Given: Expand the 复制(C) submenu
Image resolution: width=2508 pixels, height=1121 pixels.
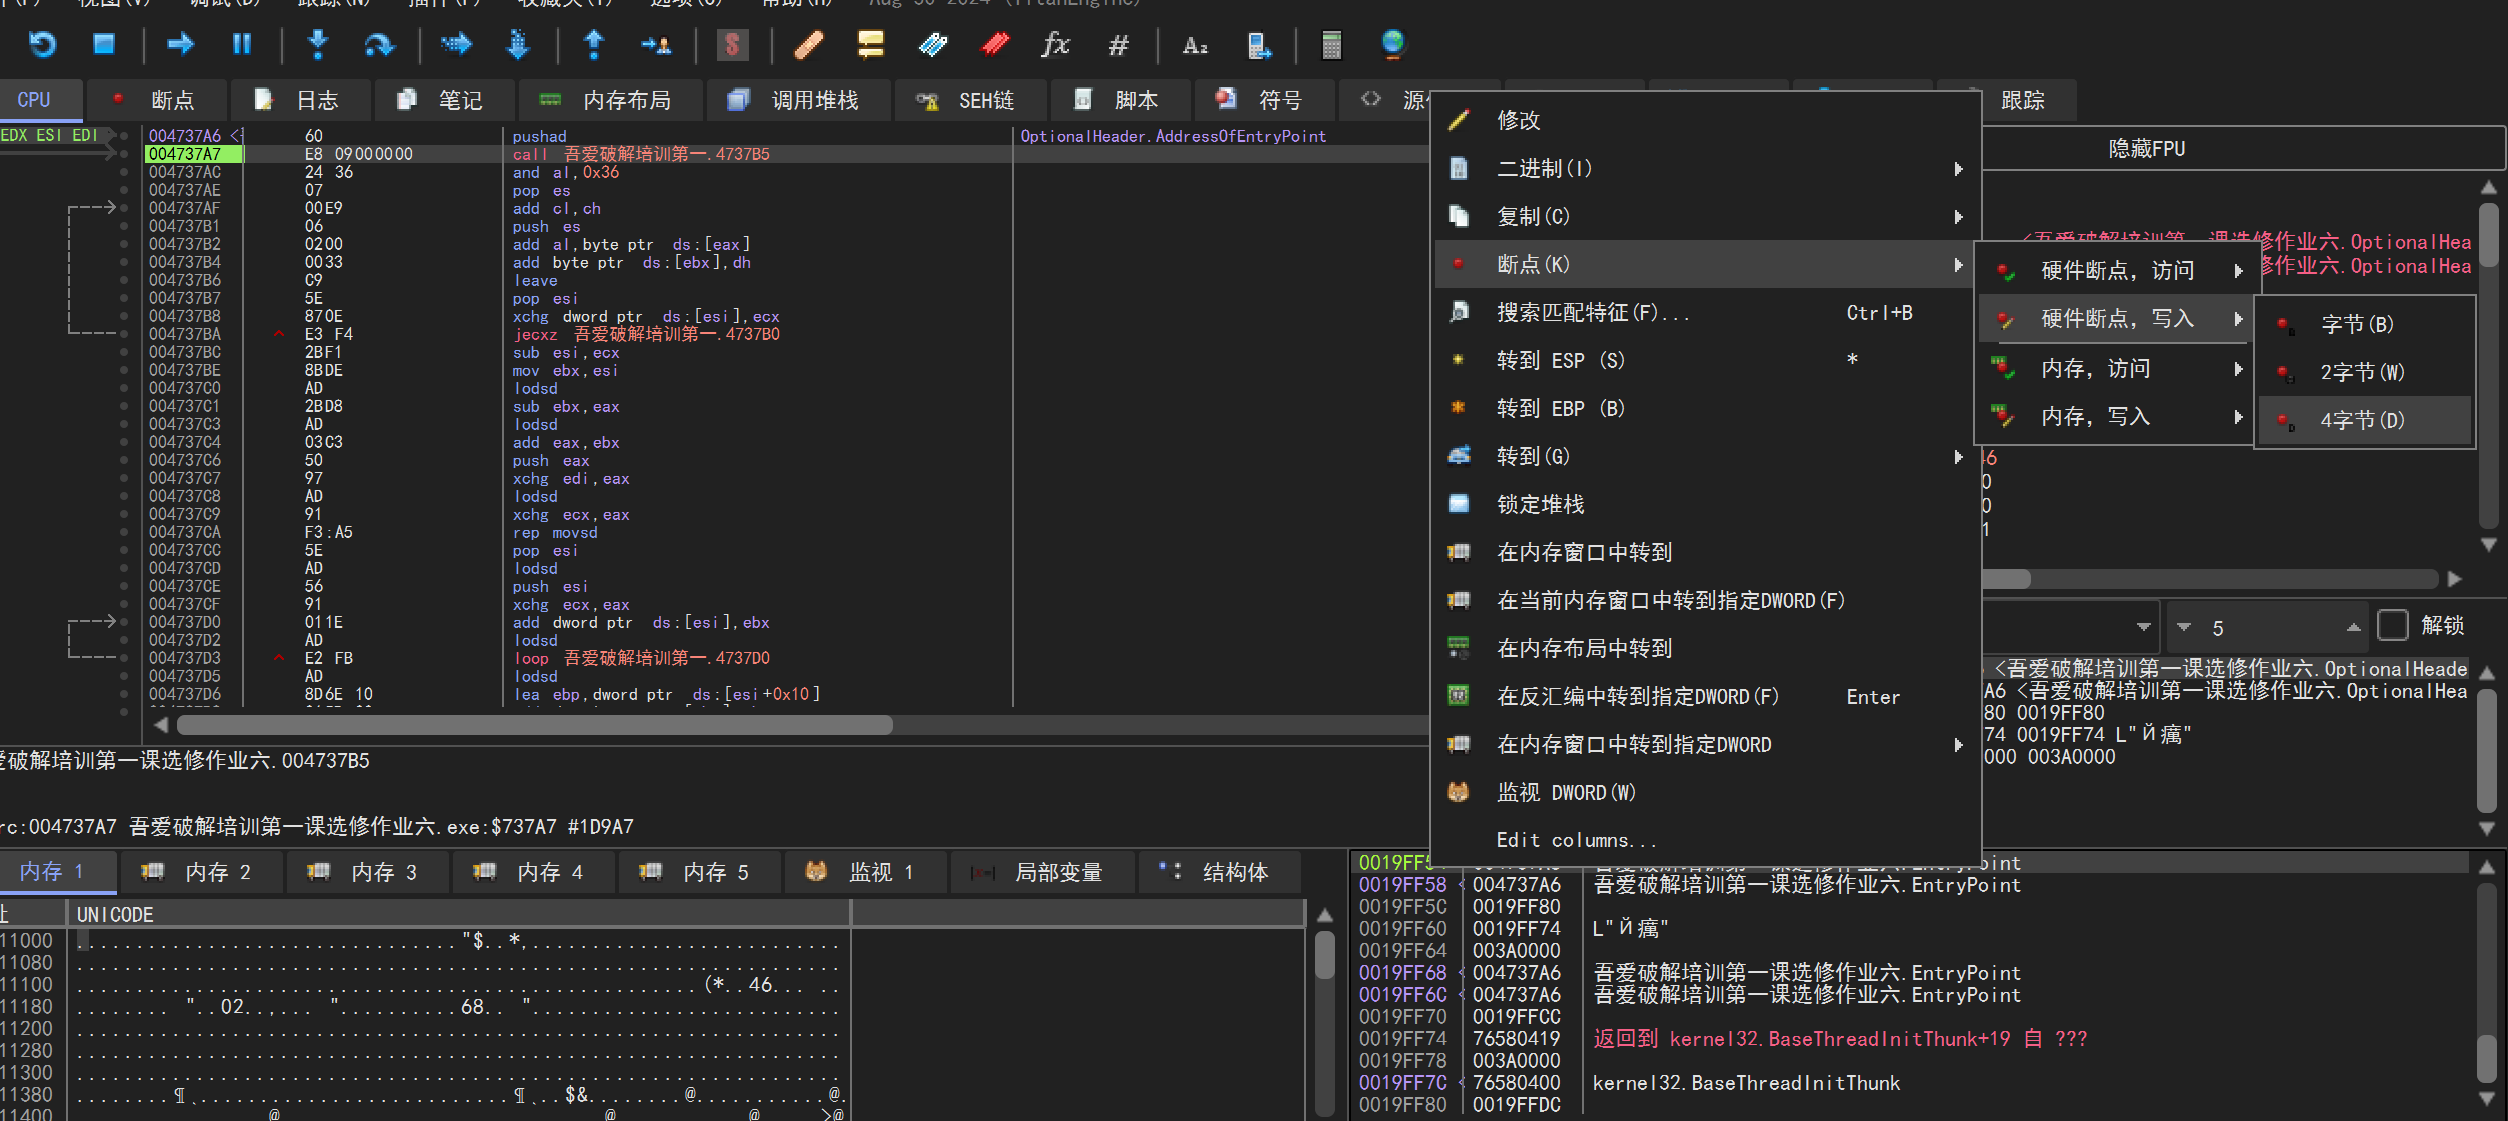Looking at the screenshot, I should [x=1706, y=216].
